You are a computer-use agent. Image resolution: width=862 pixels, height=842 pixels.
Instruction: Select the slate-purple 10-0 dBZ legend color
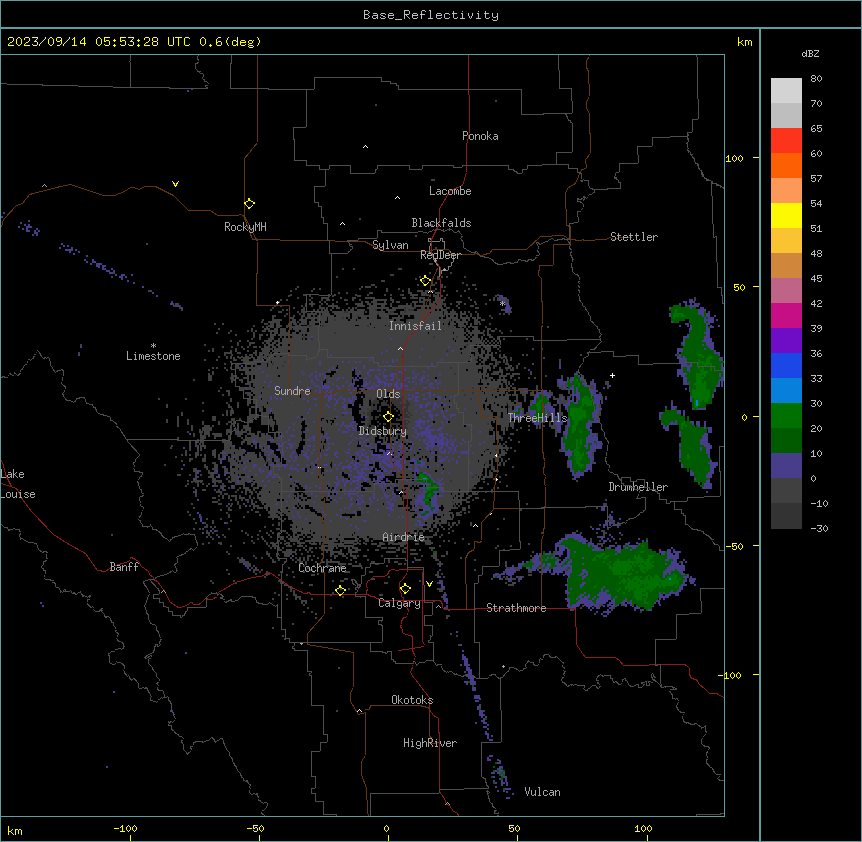[x=786, y=466]
